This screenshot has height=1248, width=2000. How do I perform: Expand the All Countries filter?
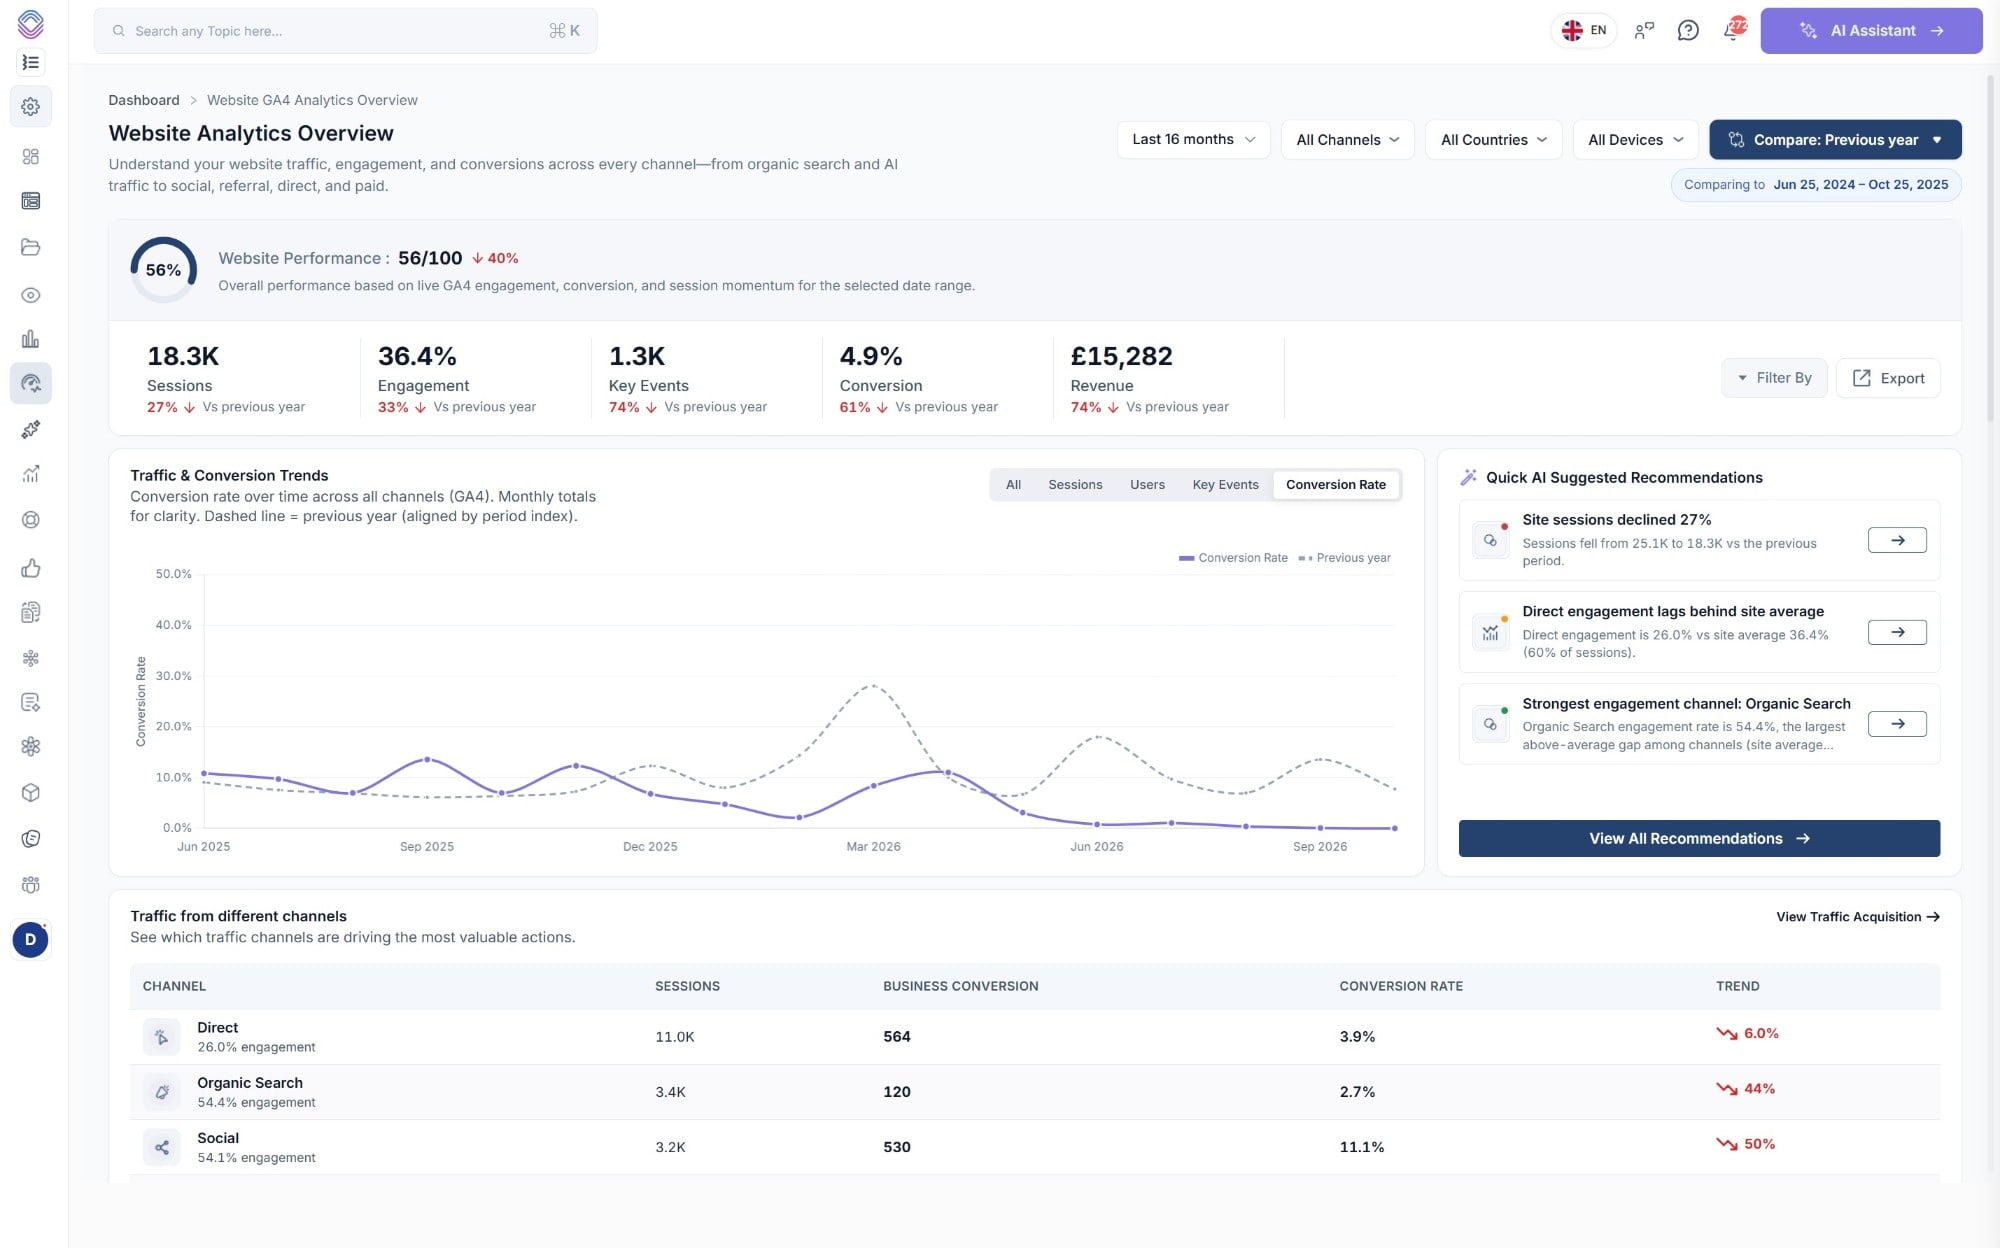point(1494,140)
